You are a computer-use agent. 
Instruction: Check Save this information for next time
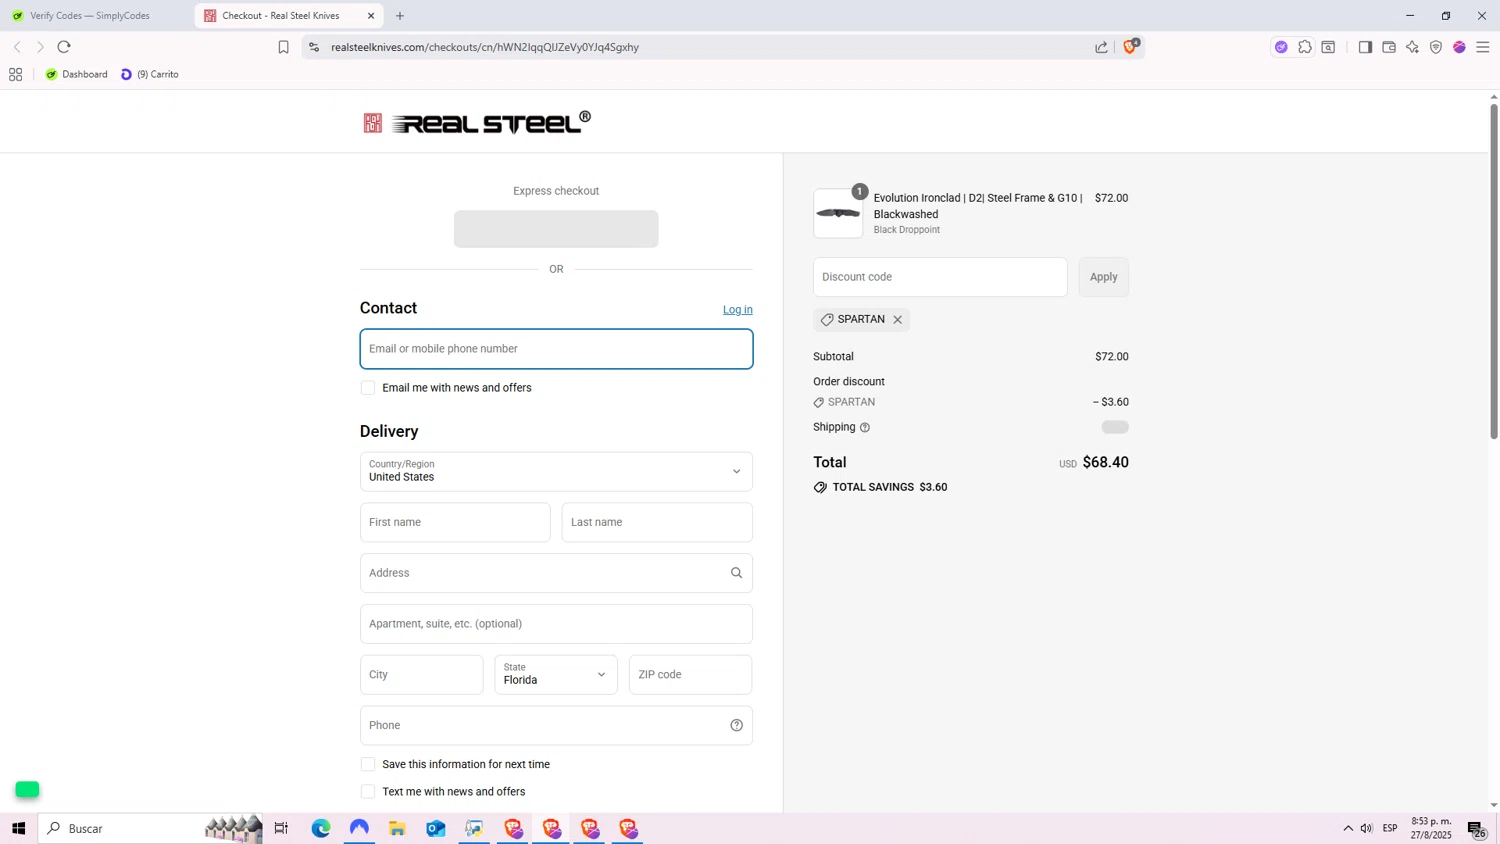(x=368, y=764)
